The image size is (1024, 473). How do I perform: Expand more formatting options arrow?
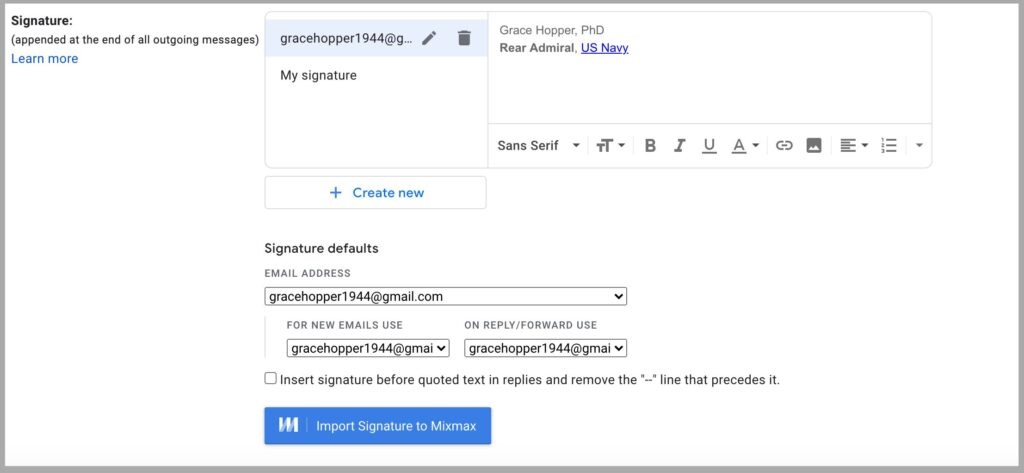tap(919, 146)
